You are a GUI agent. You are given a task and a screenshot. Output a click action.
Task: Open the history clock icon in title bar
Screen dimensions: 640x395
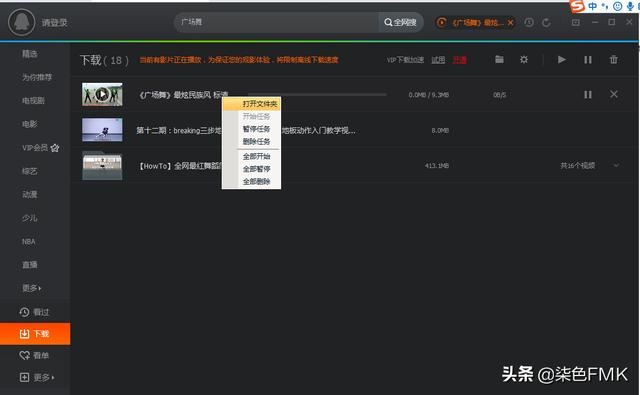[x=529, y=22]
